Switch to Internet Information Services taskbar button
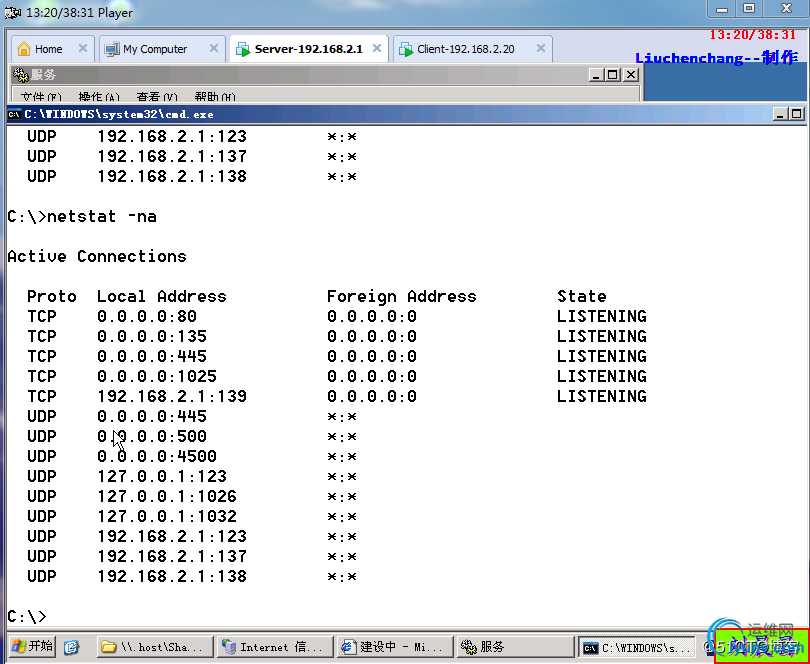810x664 pixels. click(274, 646)
